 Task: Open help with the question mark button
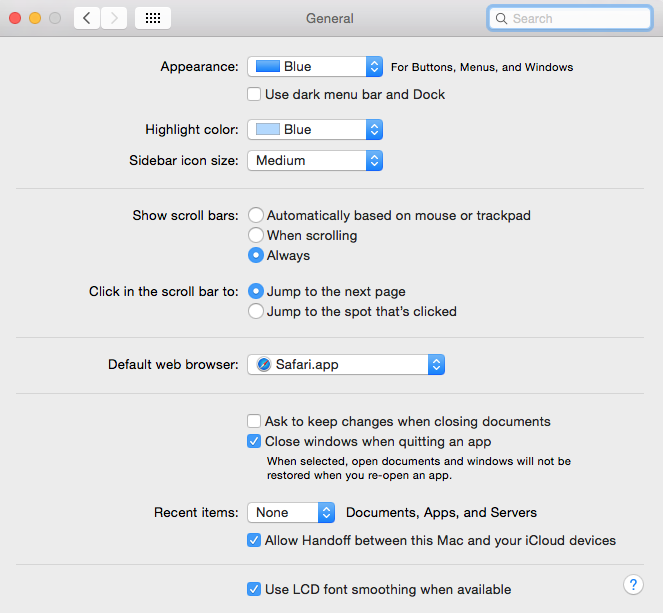coord(633,585)
